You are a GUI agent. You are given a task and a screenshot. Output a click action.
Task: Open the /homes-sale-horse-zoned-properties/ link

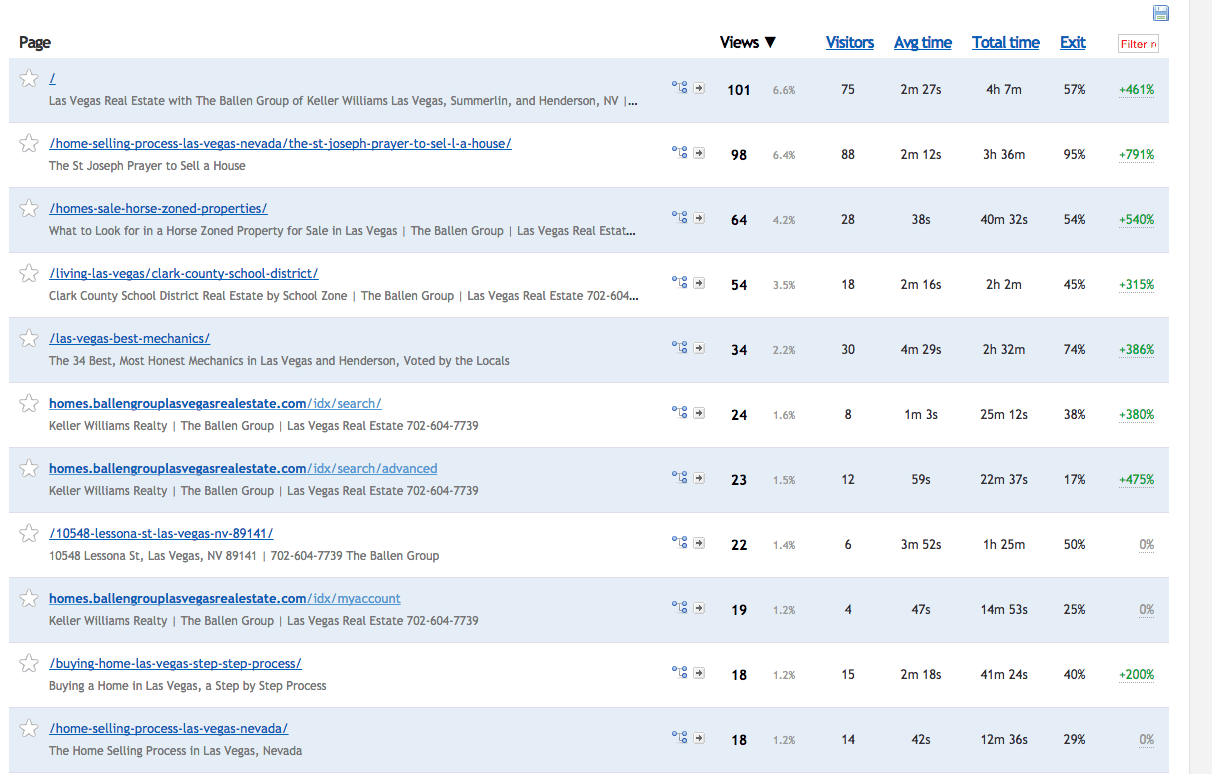click(x=158, y=208)
